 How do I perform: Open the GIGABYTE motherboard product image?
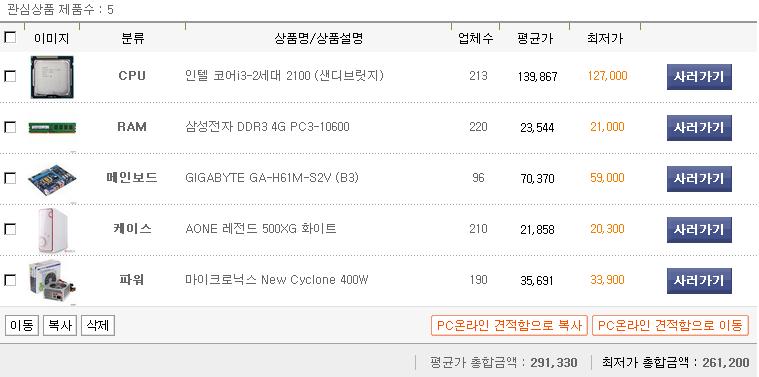[x=52, y=180]
